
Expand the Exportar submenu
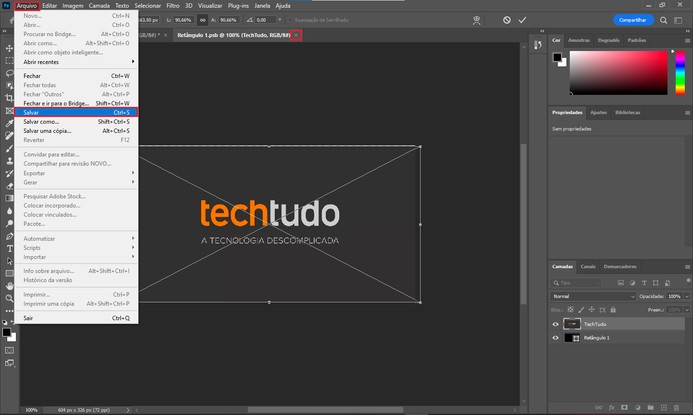76,173
